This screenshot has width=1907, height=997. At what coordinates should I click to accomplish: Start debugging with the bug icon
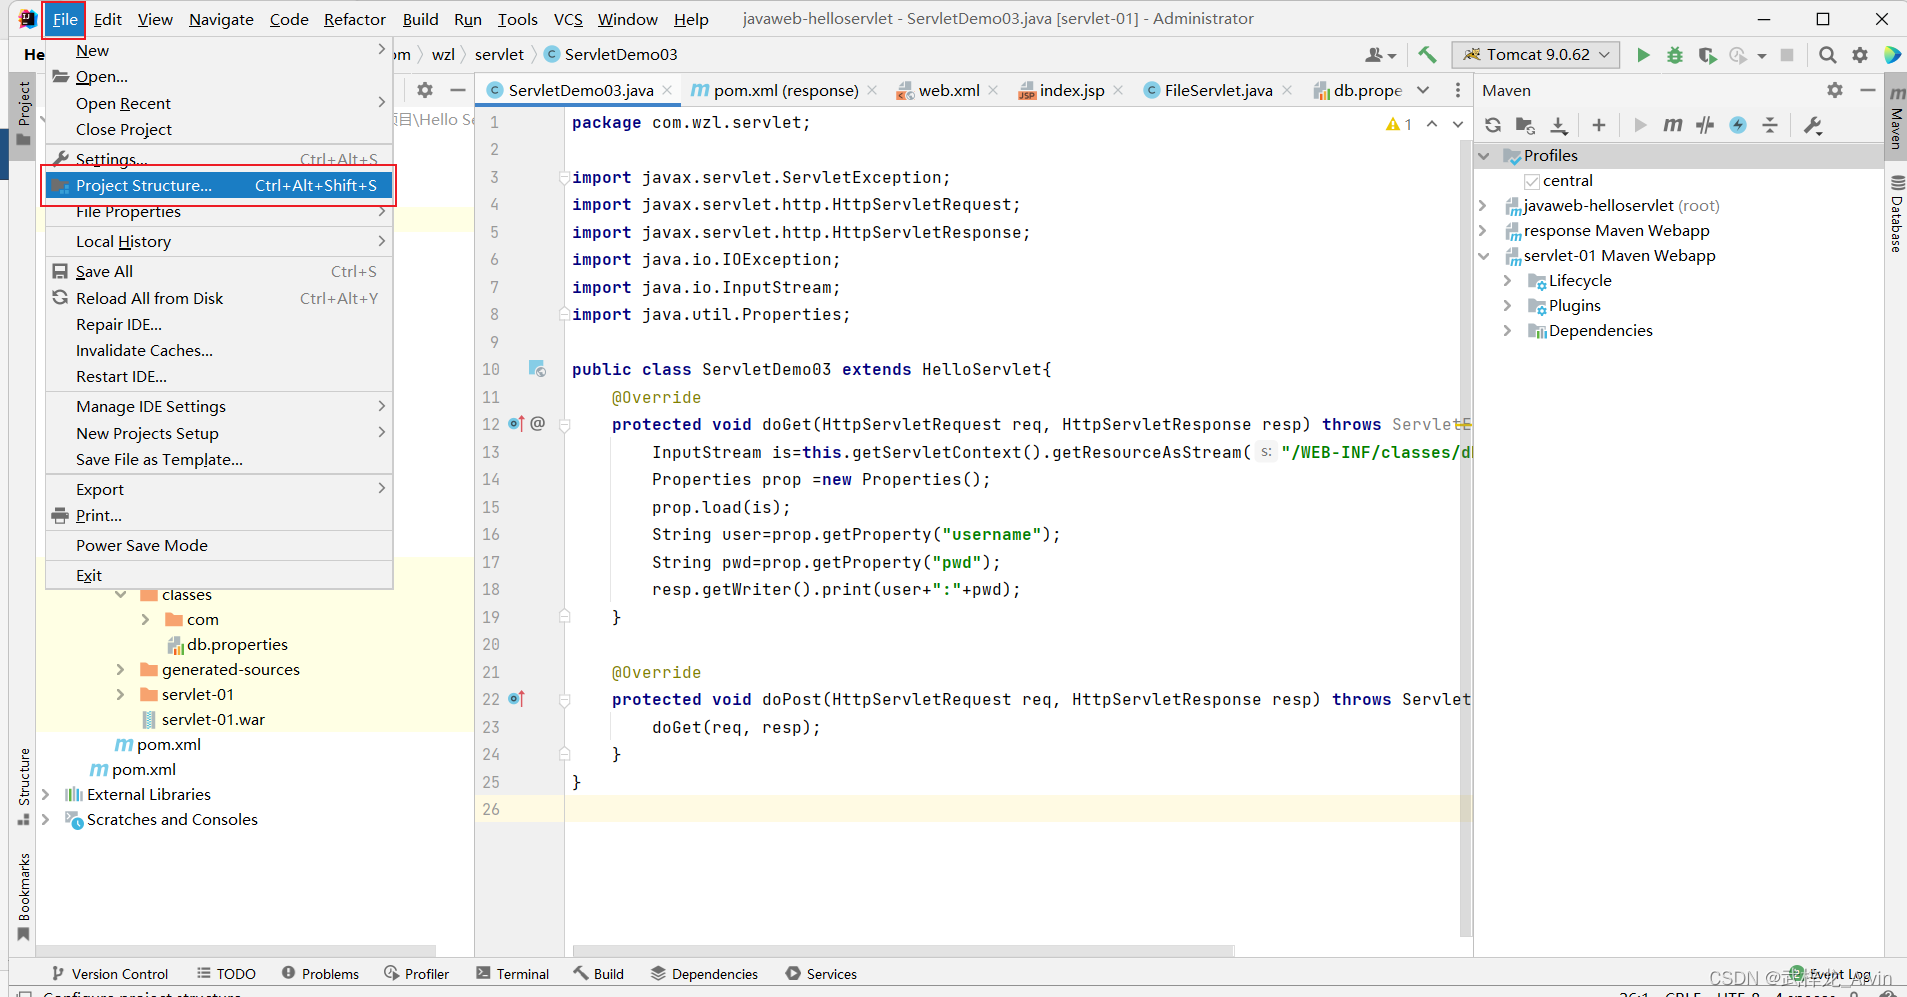click(1675, 55)
